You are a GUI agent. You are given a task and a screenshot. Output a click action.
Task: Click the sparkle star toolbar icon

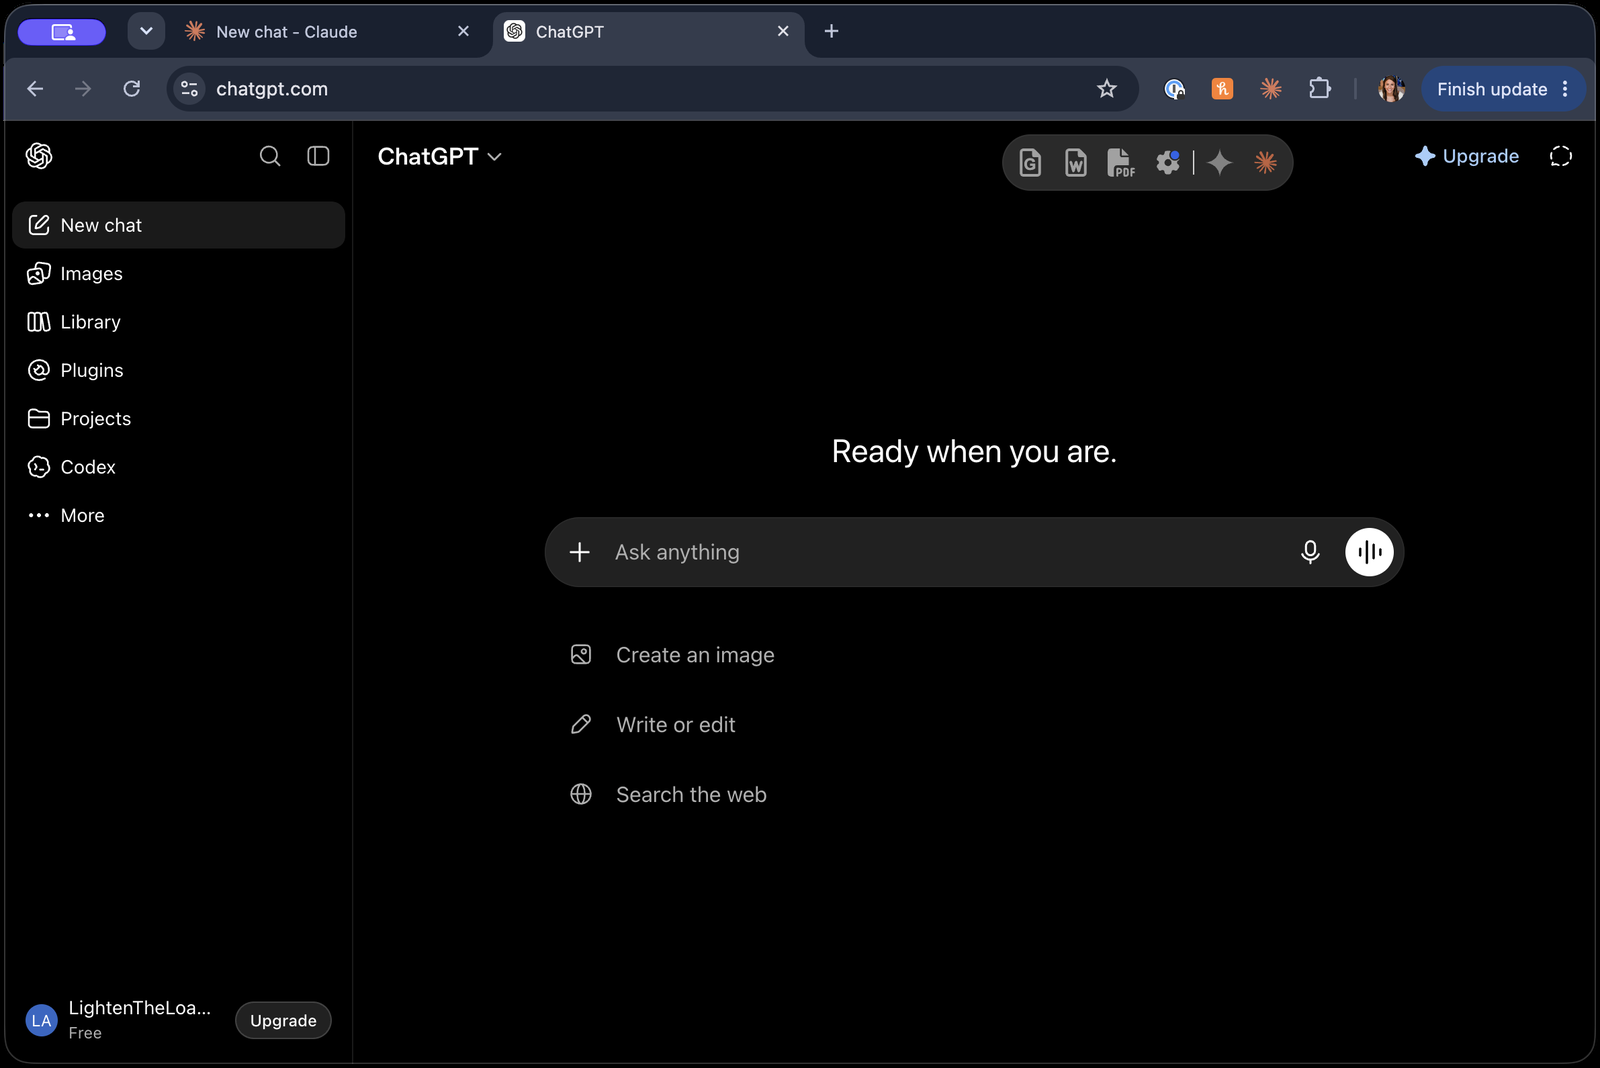click(x=1219, y=162)
